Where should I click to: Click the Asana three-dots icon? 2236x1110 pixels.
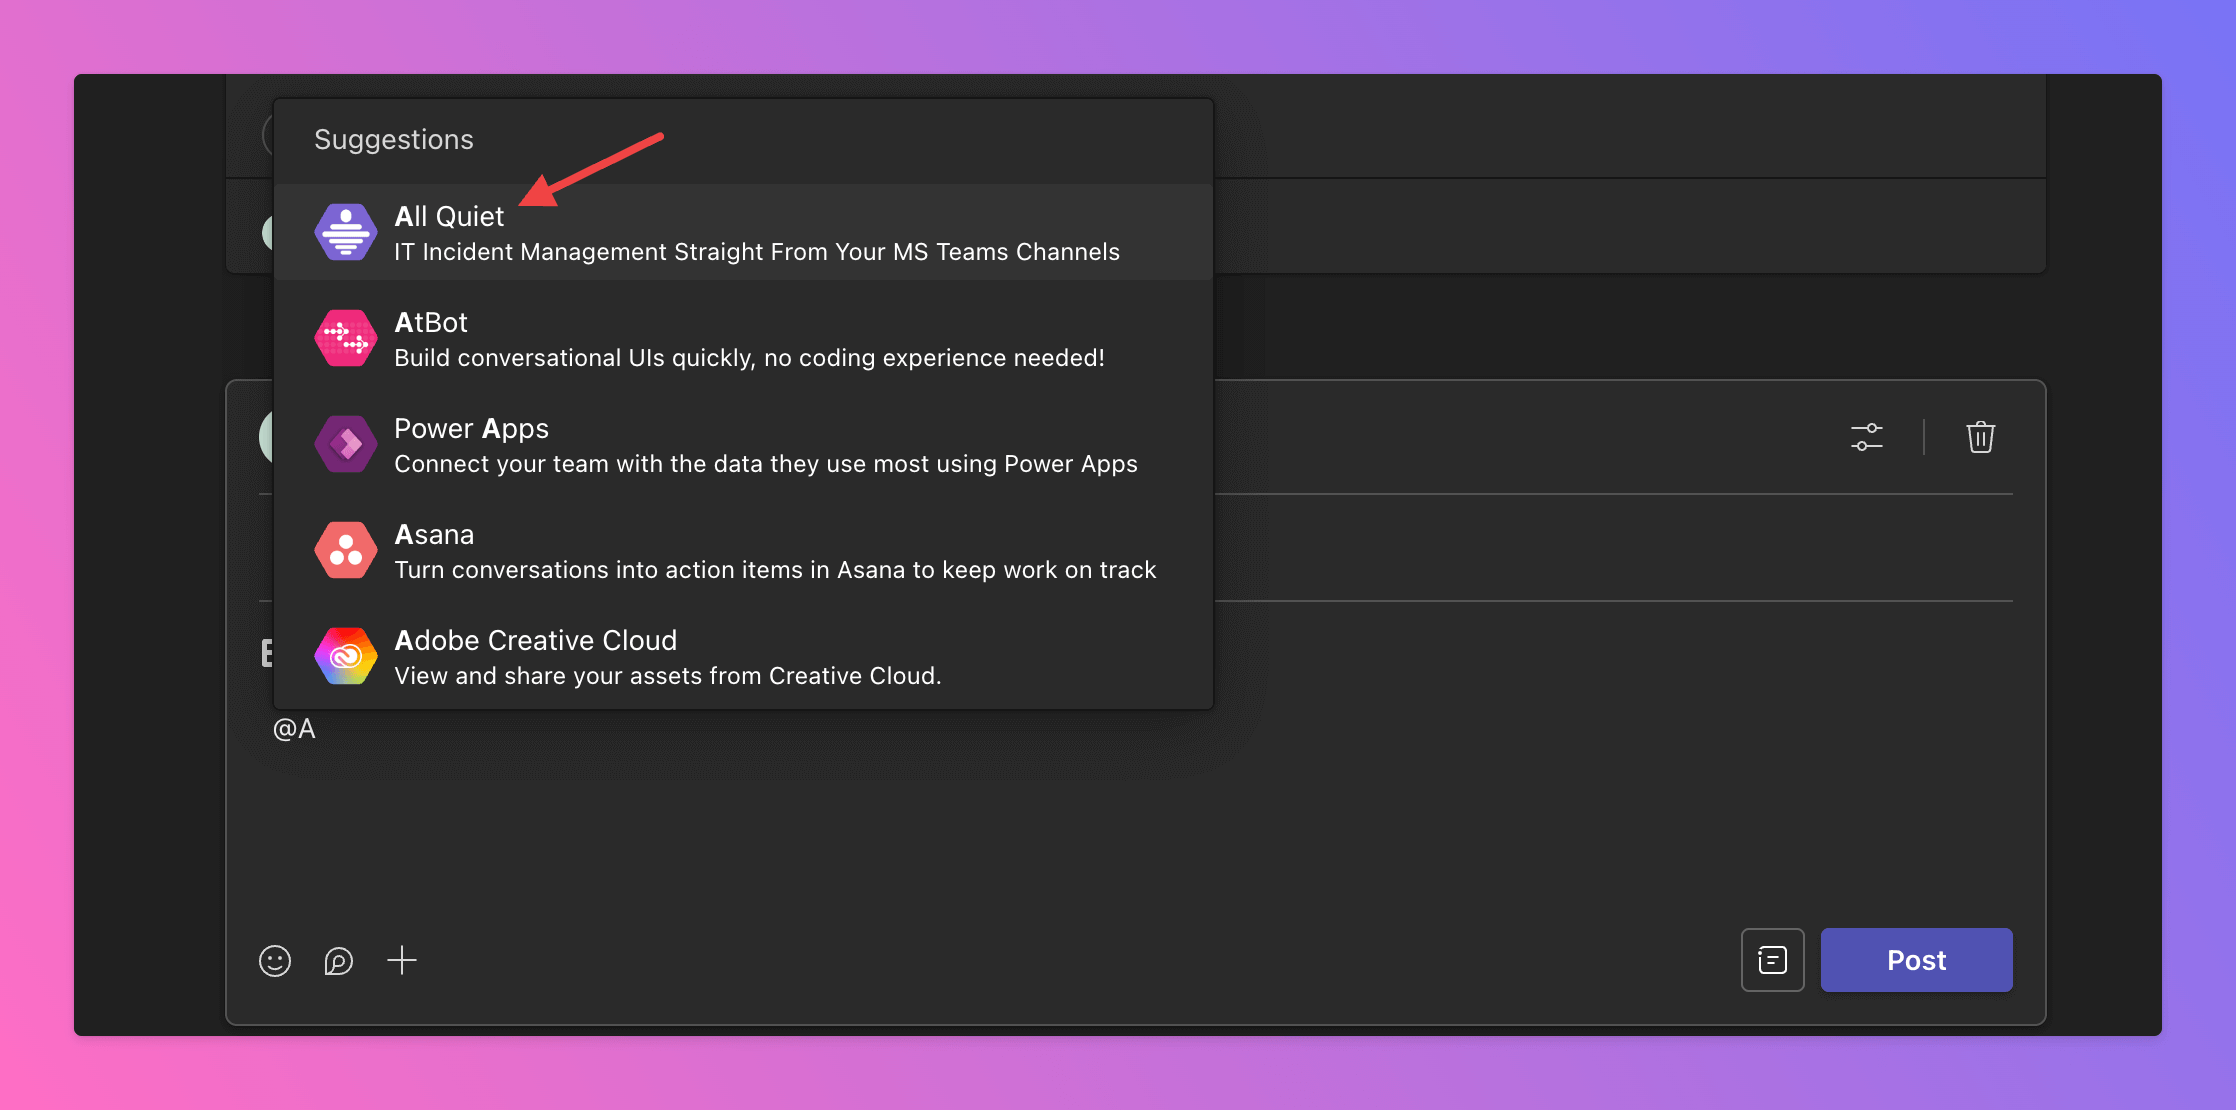pos(346,550)
